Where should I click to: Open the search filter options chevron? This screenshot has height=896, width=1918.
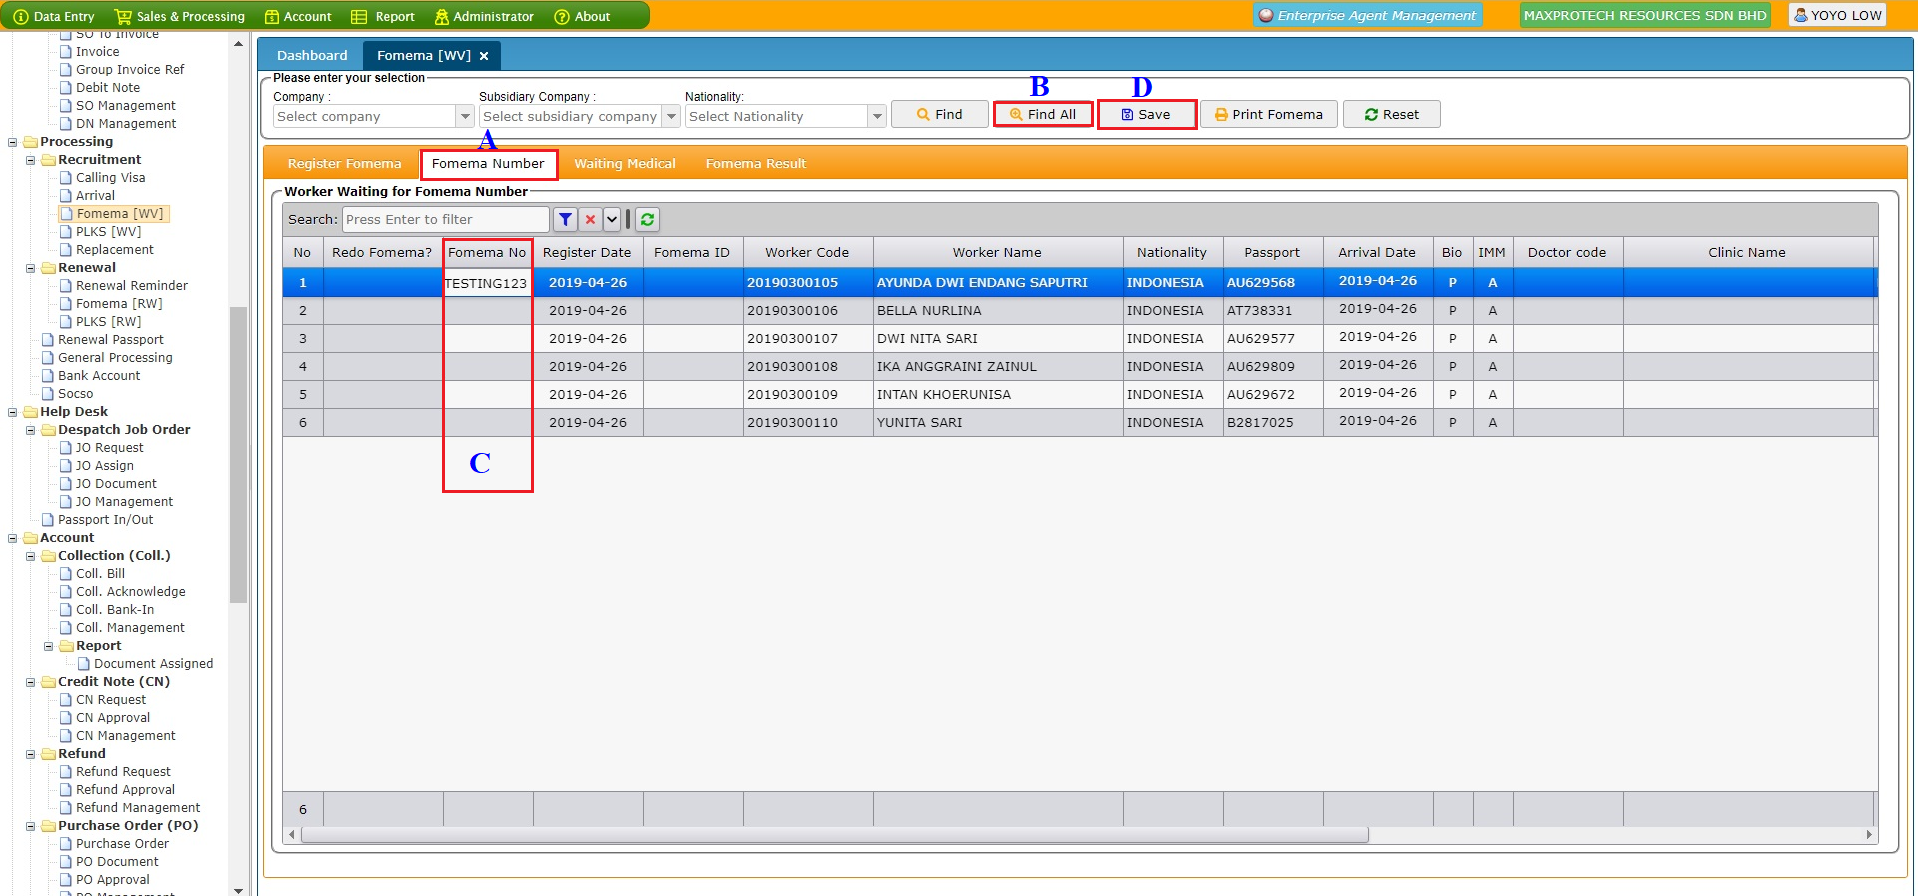coord(612,220)
